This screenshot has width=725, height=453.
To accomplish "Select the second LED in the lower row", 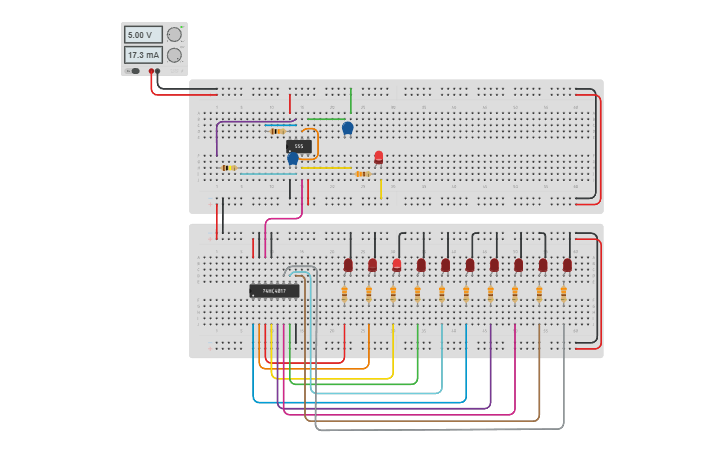I will point(372,266).
